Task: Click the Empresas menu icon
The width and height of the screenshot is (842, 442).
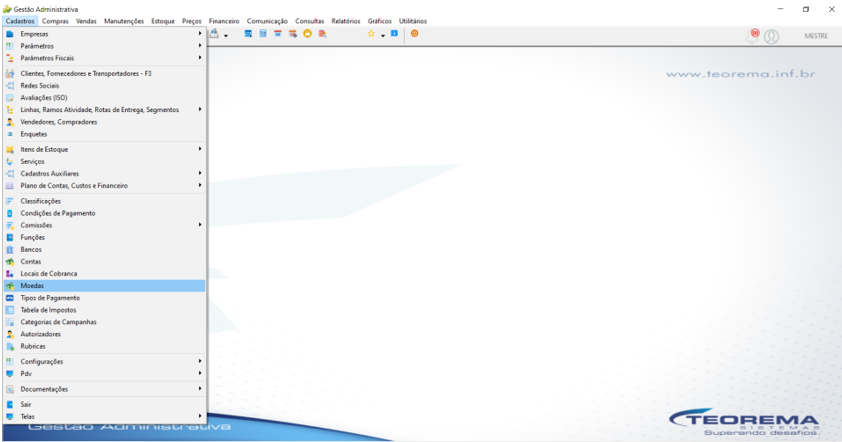Action: tap(10, 34)
